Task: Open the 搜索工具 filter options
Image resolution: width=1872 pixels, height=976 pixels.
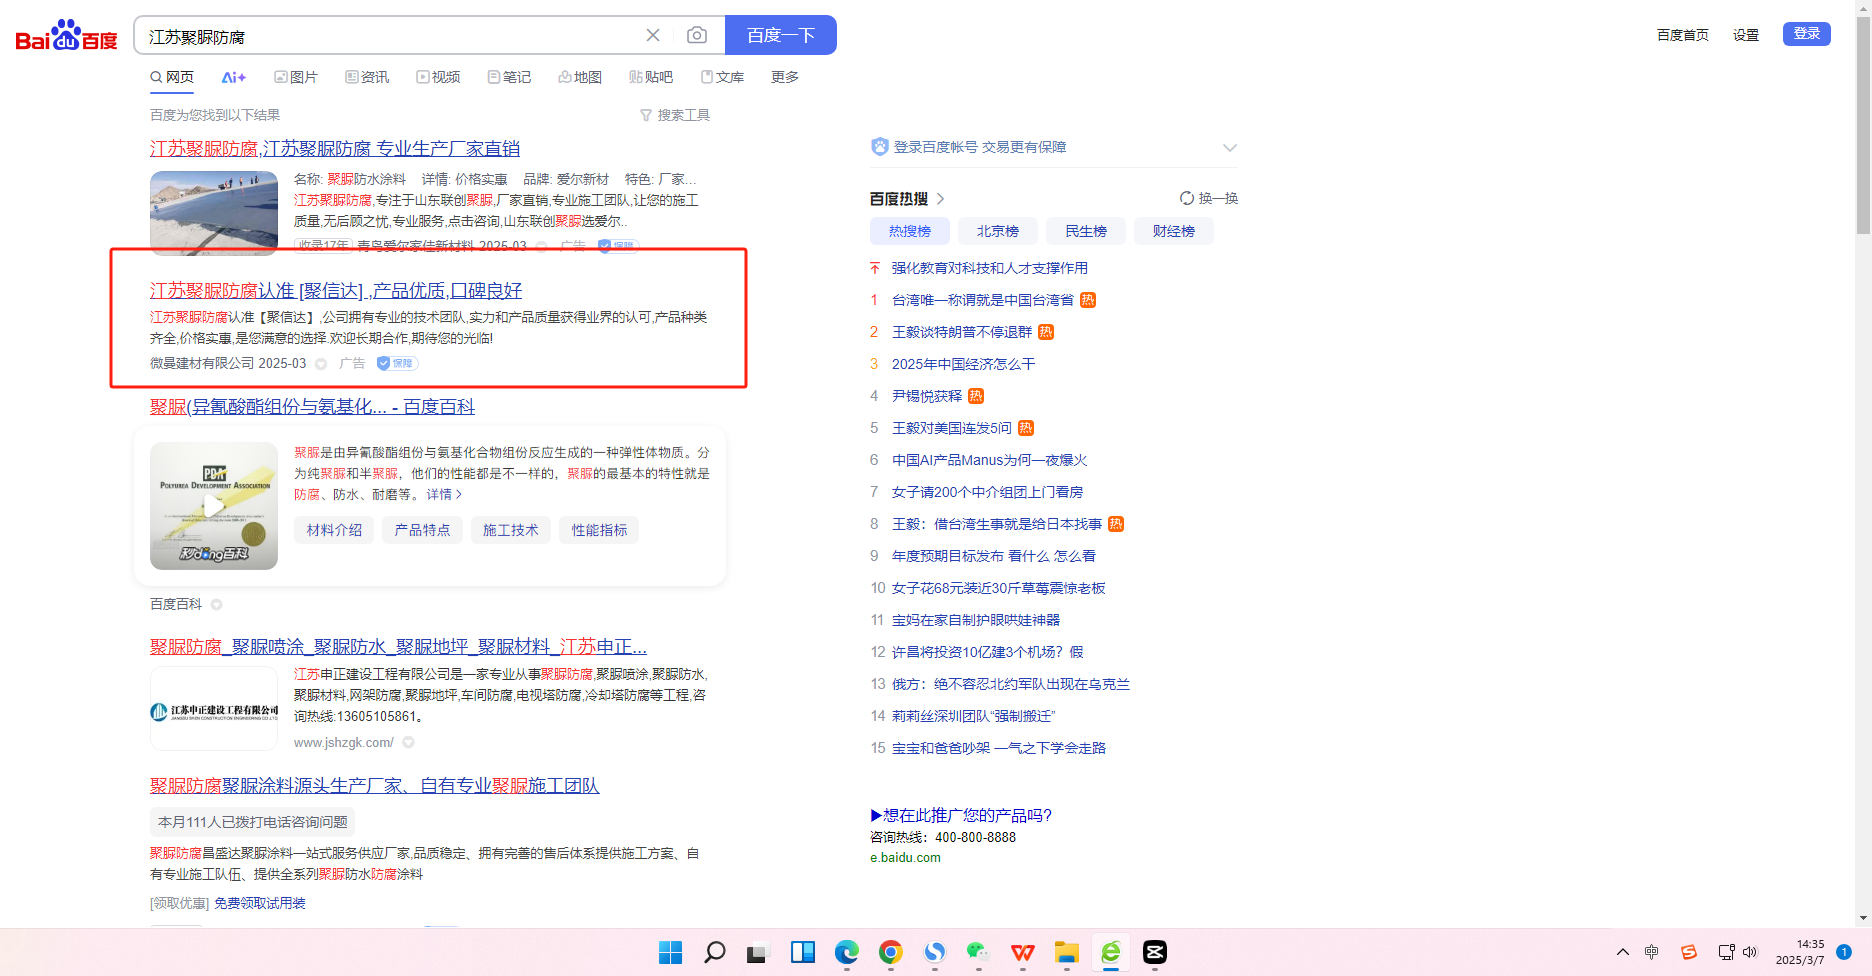Action: pyautogui.click(x=675, y=115)
